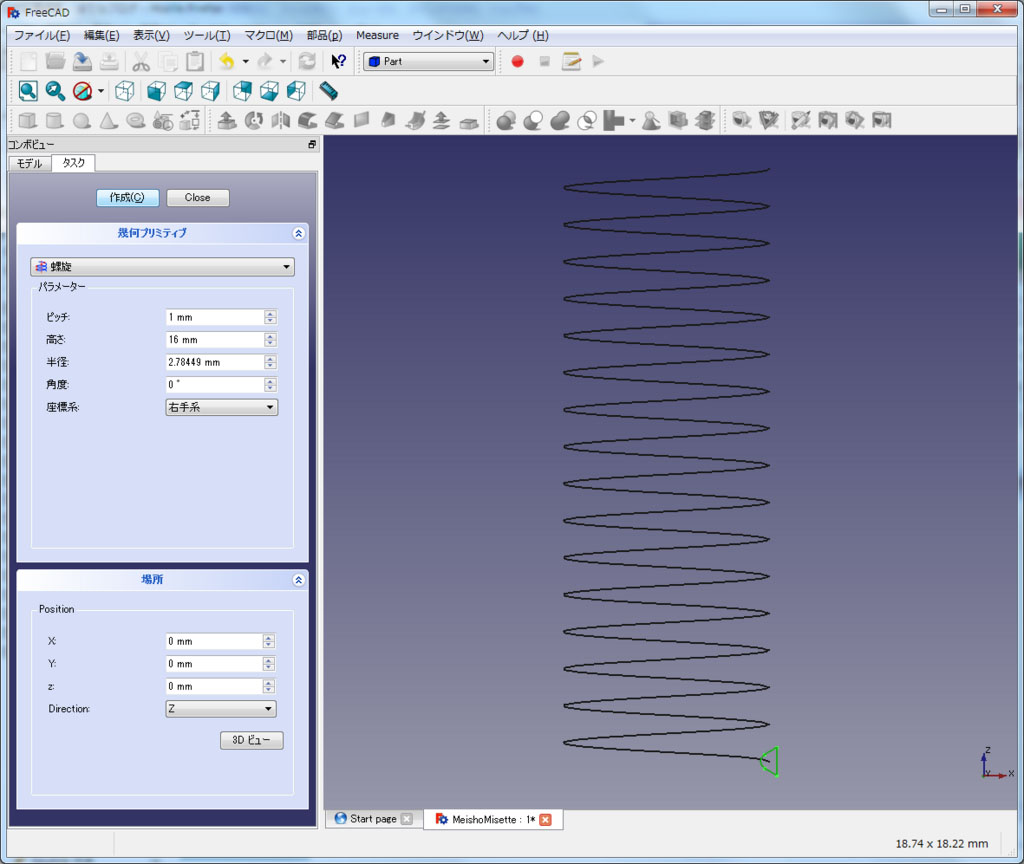Open the Direction Z dropdown
1024x864 pixels.
pos(221,709)
